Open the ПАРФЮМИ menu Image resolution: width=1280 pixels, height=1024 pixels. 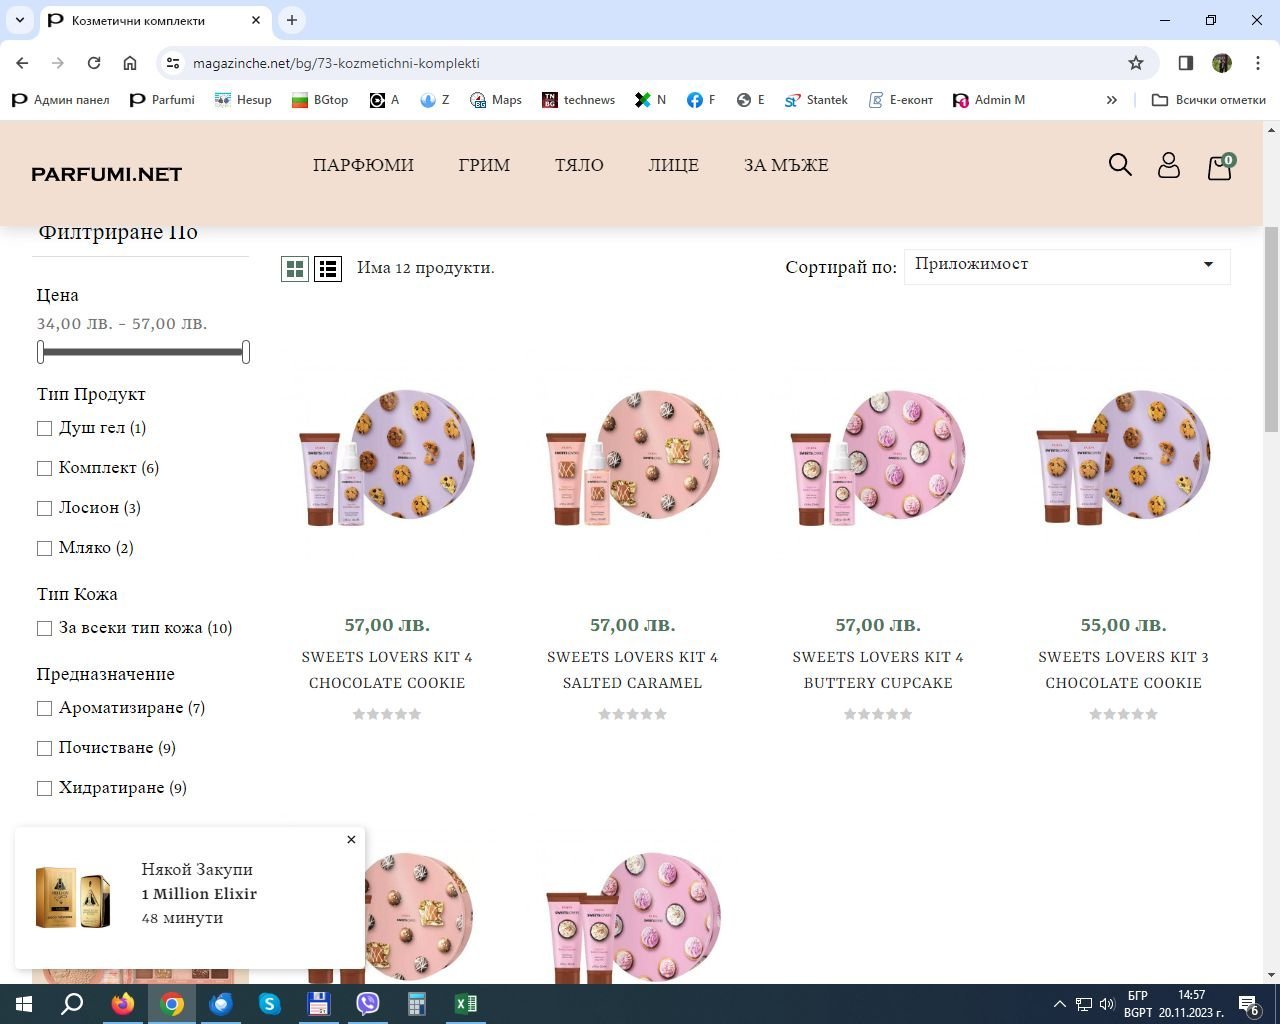363,165
